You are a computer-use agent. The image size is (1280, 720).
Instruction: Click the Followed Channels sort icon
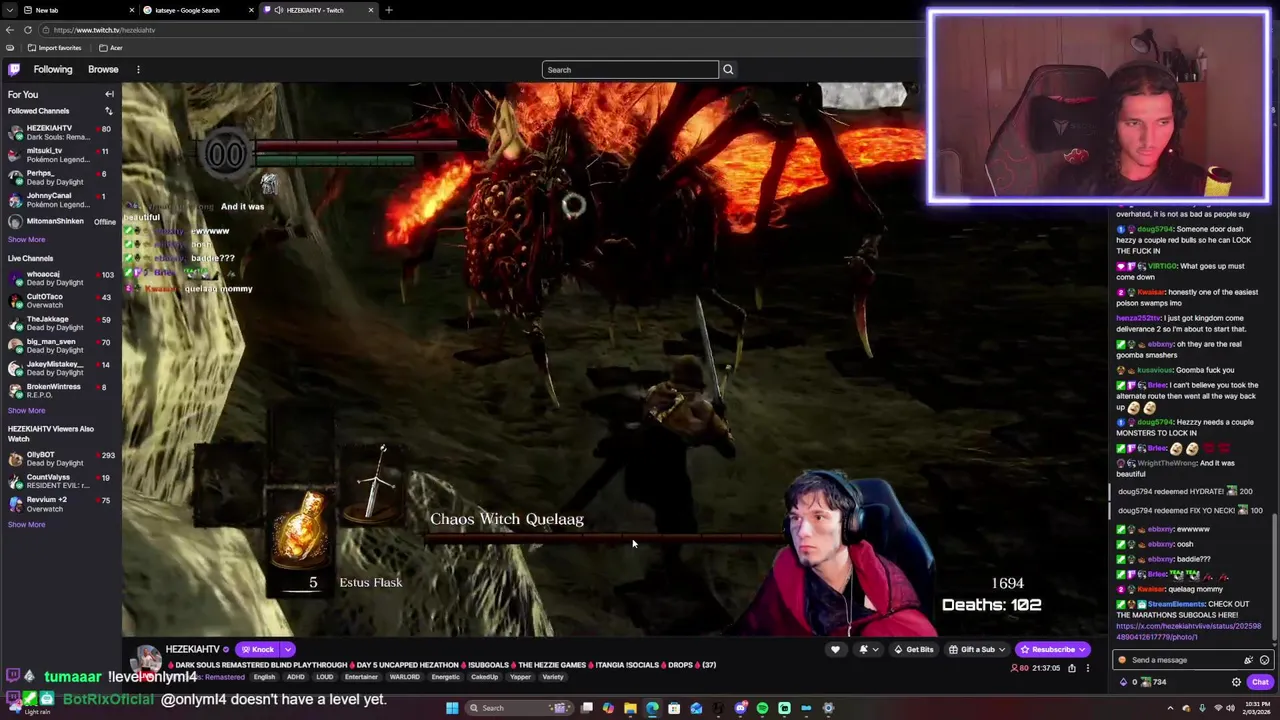109,111
